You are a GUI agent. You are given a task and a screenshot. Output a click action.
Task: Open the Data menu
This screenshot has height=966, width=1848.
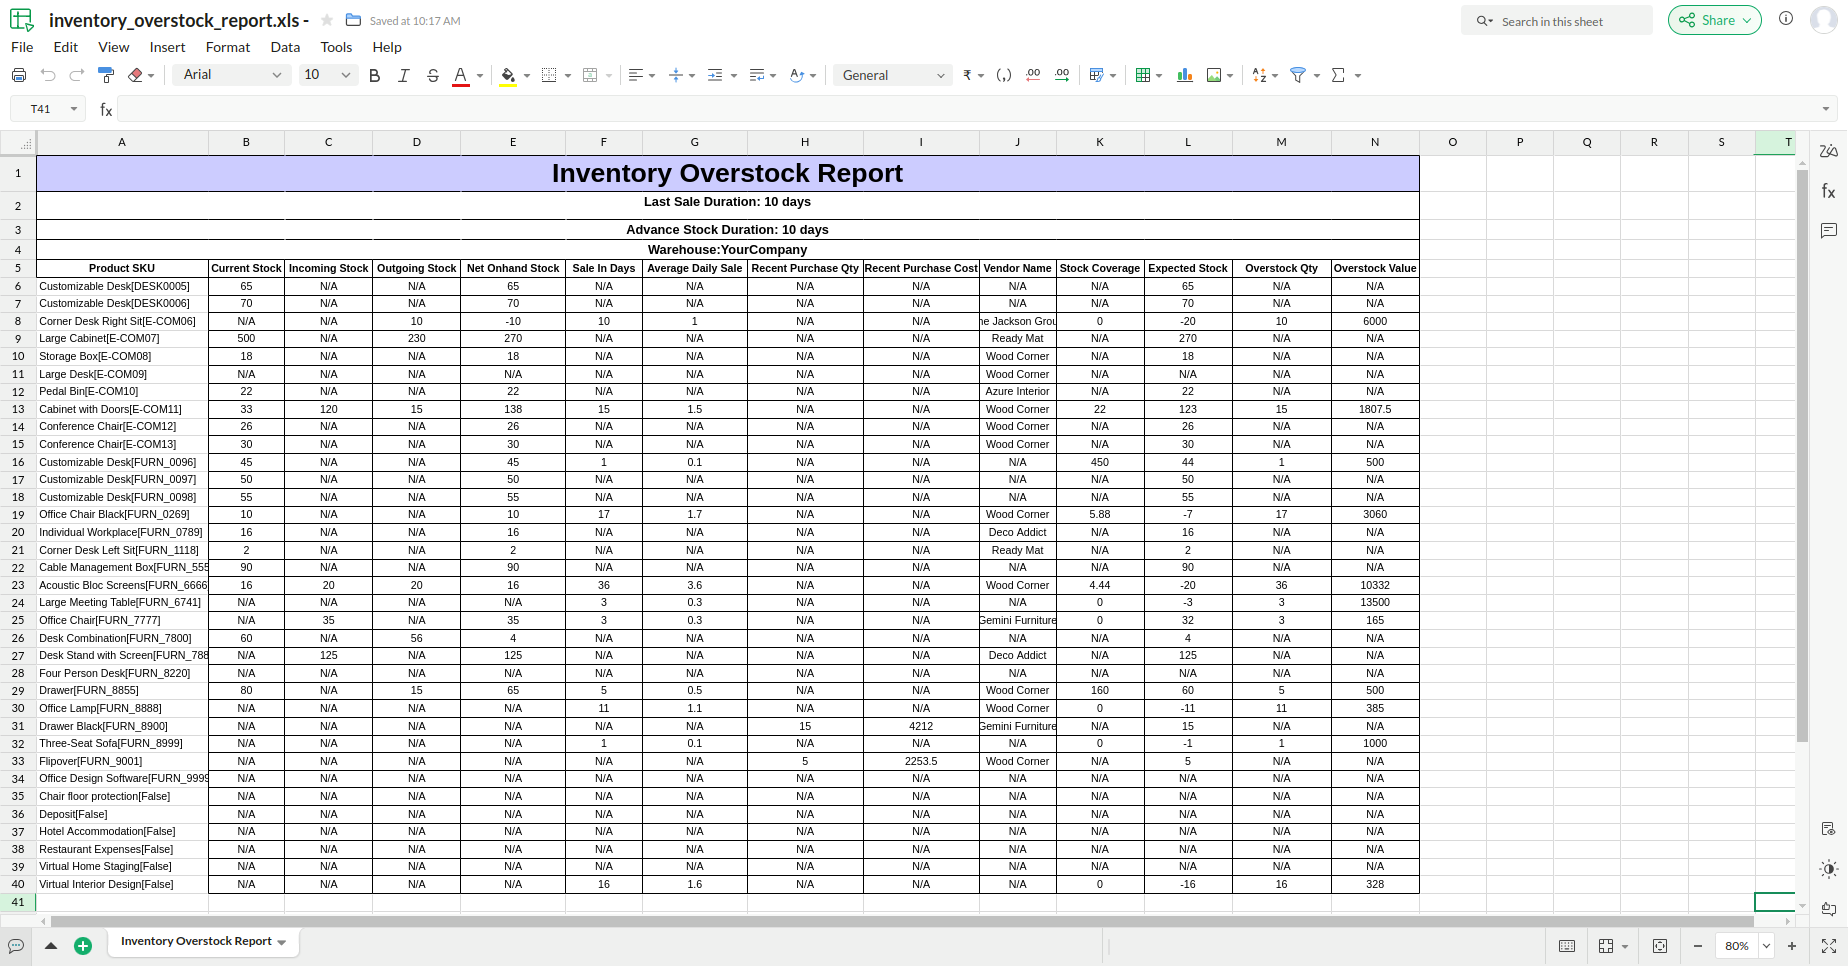[285, 47]
